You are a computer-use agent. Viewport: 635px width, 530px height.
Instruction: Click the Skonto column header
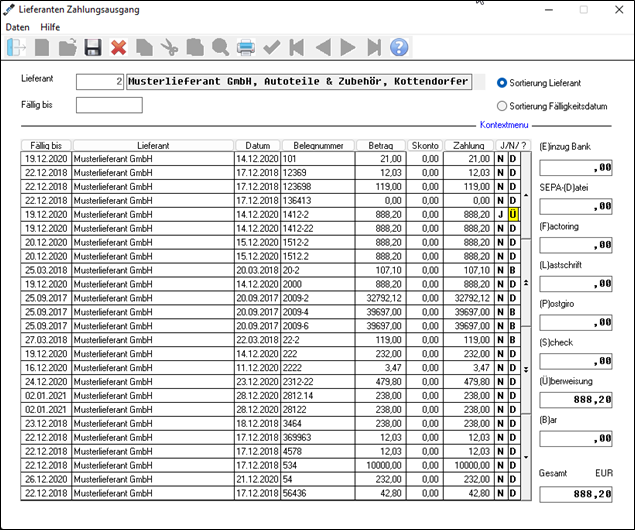(425, 145)
